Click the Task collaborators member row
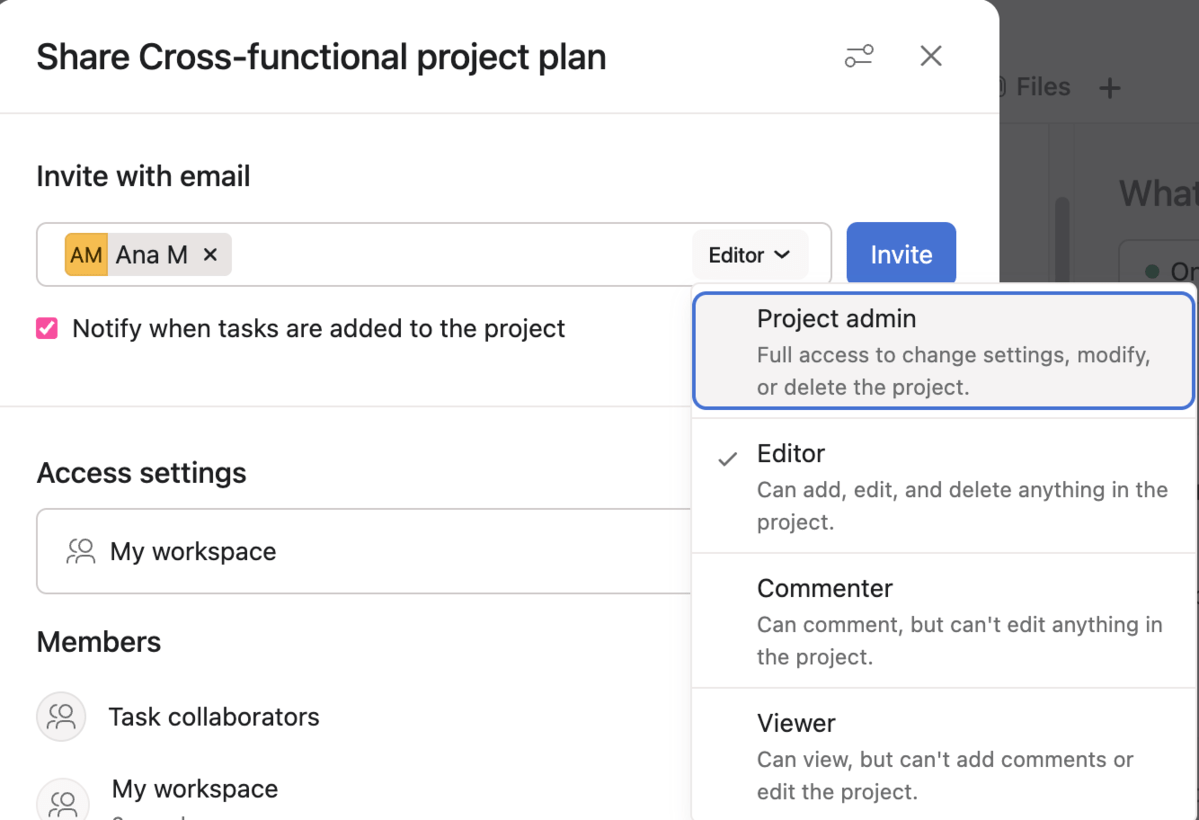Image resolution: width=1199 pixels, height=820 pixels. tap(213, 716)
